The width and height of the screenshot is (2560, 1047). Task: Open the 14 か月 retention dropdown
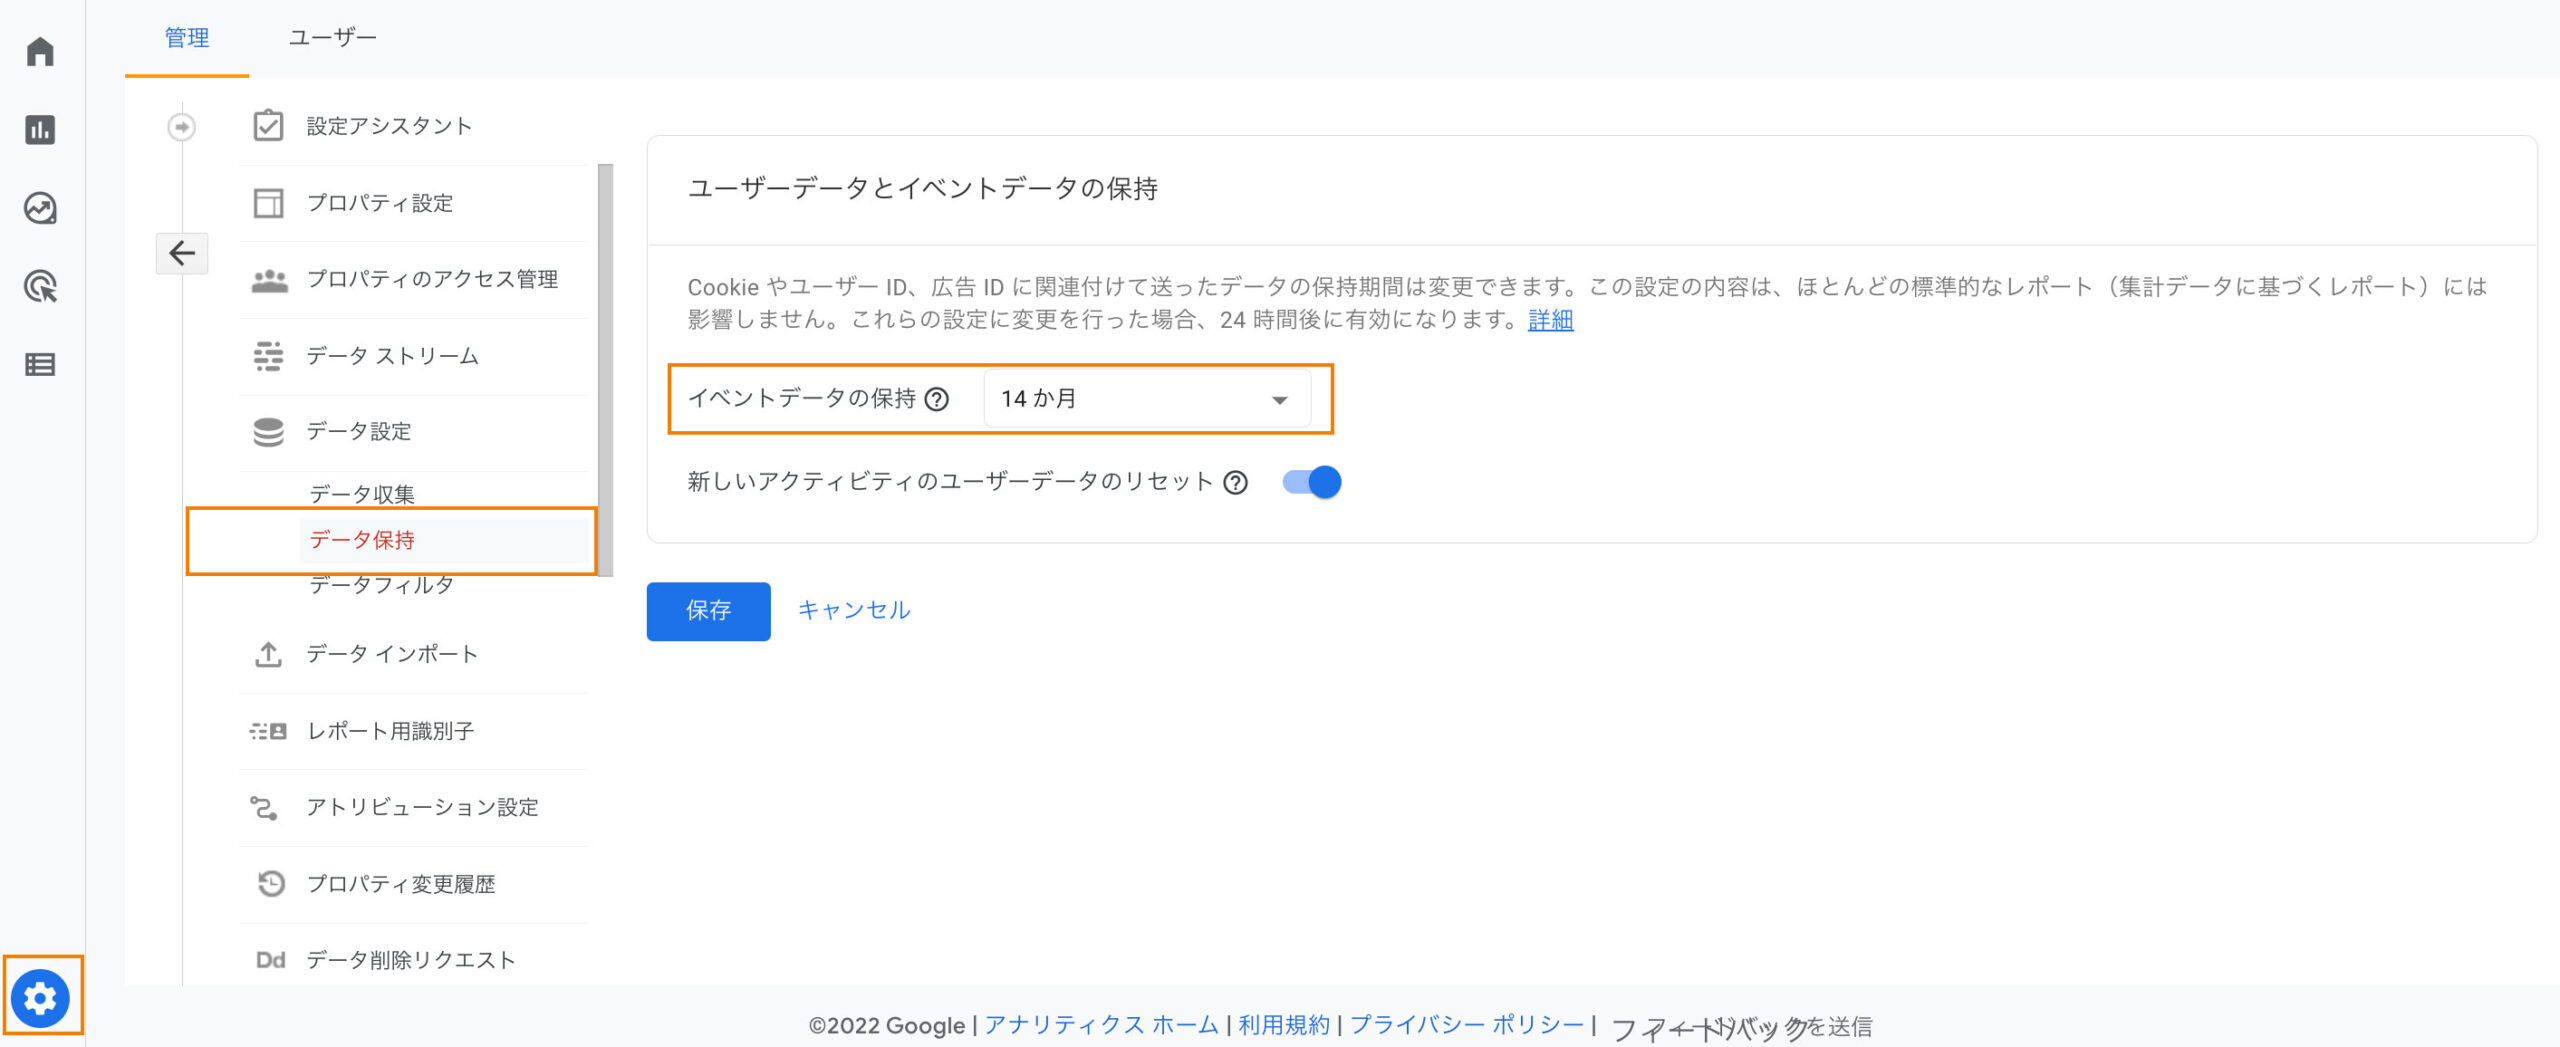click(x=1147, y=399)
